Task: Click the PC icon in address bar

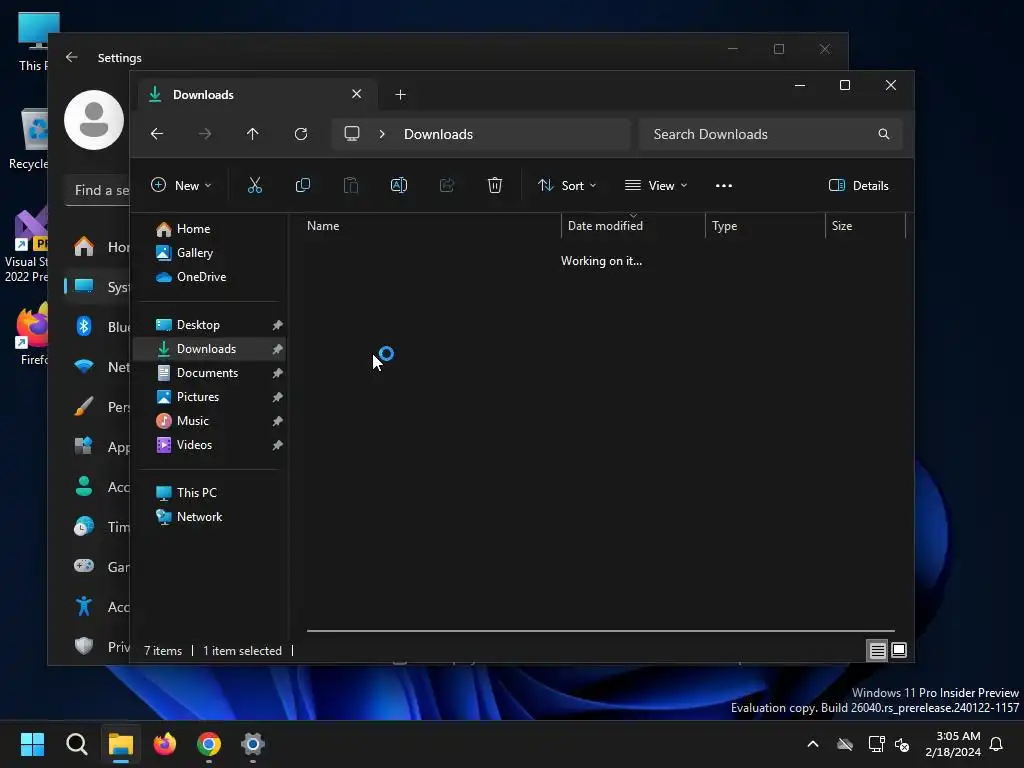Action: click(352, 134)
